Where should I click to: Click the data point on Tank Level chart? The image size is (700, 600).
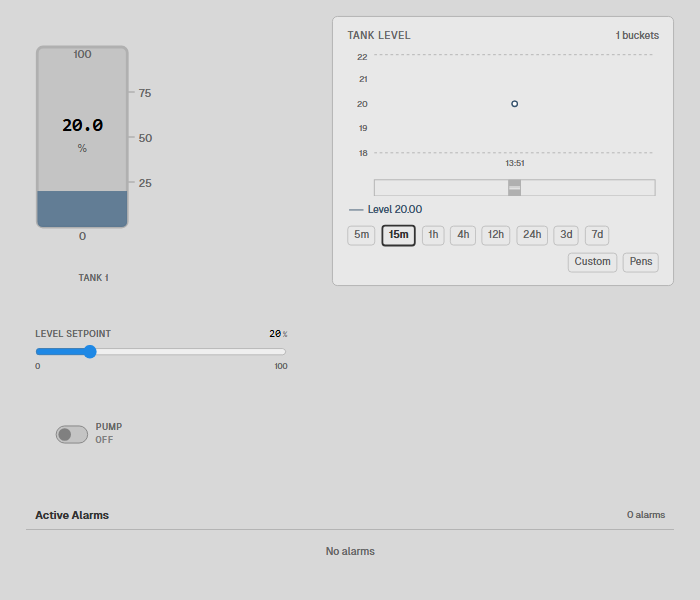click(514, 104)
